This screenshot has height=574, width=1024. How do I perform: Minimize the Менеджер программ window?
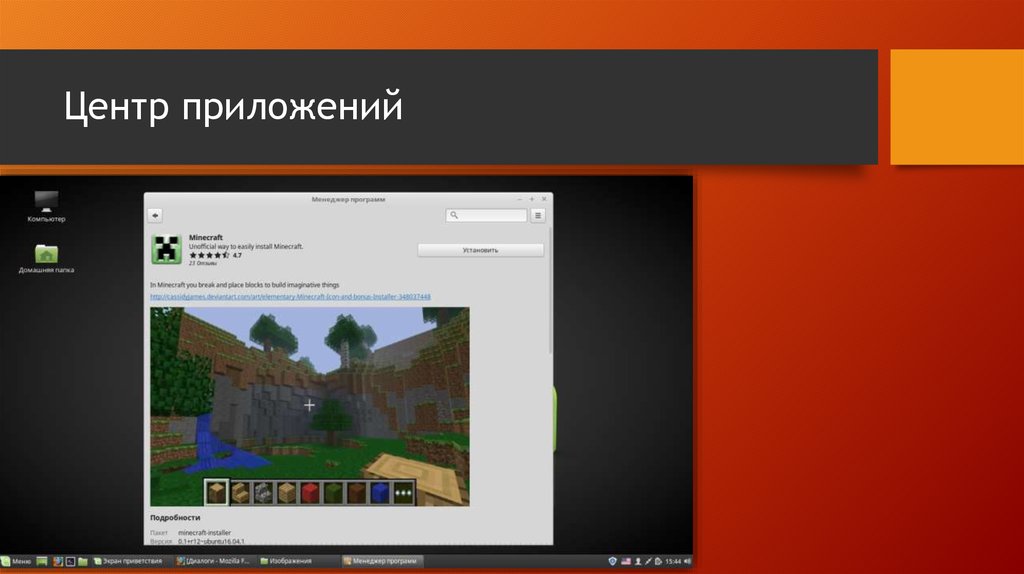click(x=520, y=199)
